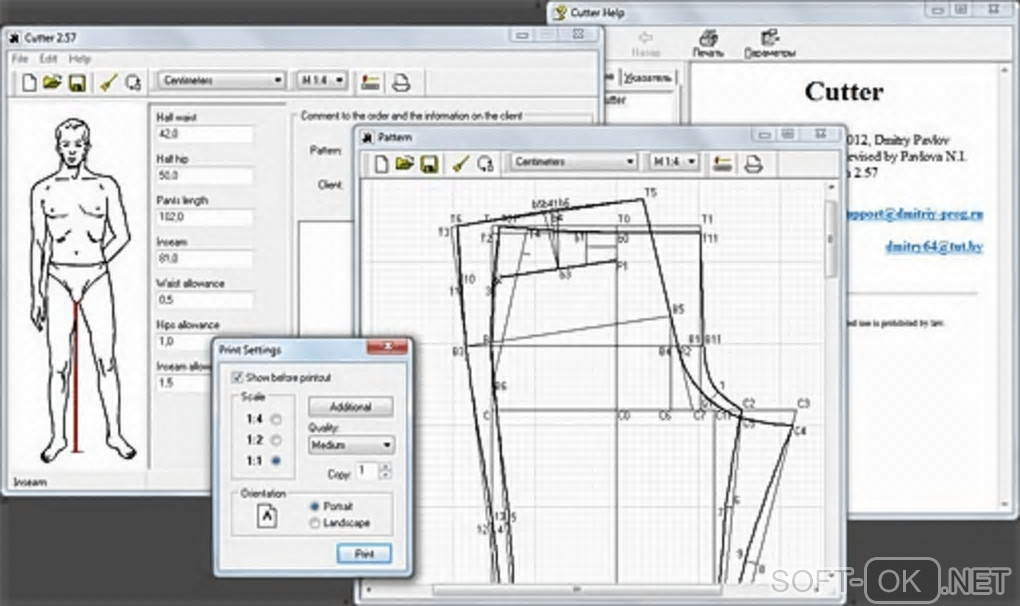Image resolution: width=1020 pixels, height=606 pixels.
Task: Click the Half hip input field
Action: [204, 176]
